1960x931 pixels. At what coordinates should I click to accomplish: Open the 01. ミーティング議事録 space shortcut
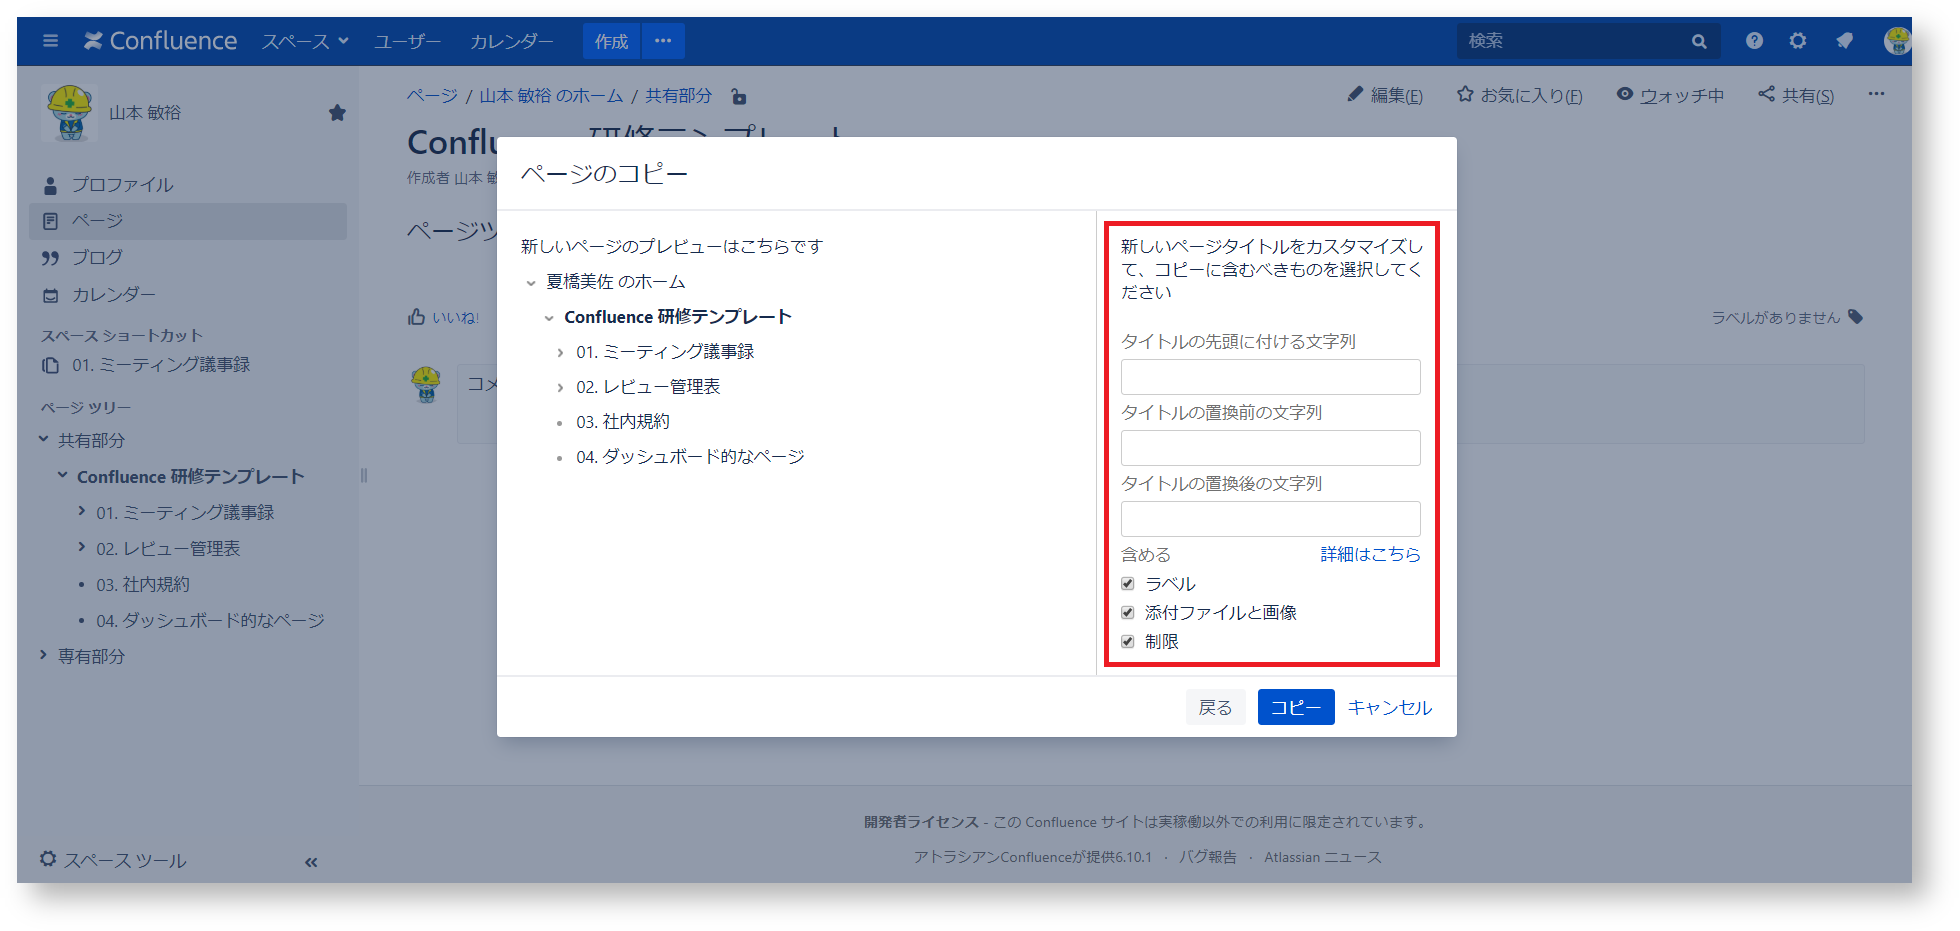coord(160,365)
